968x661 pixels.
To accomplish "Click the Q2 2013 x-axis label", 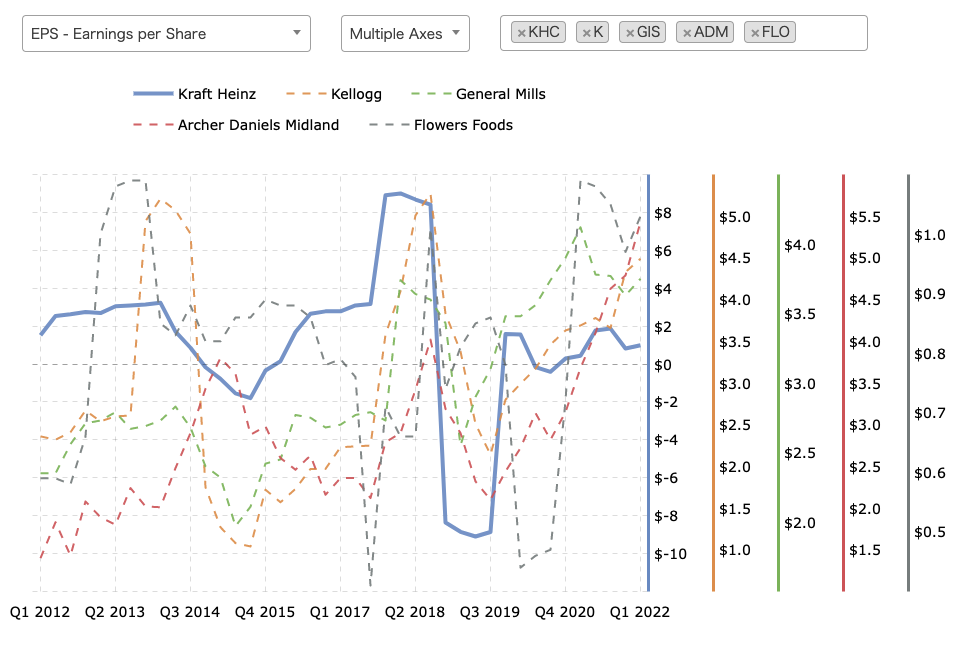I will (115, 612).
